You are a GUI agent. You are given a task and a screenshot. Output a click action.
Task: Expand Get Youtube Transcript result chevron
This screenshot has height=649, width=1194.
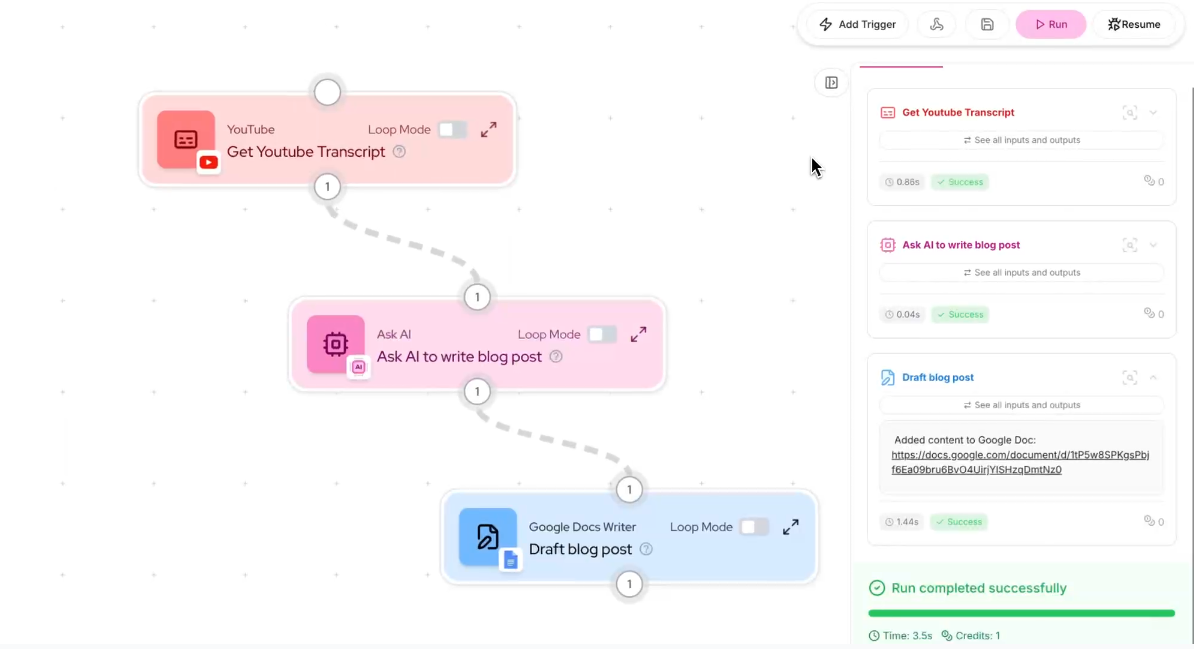[x=1153, y=113]
